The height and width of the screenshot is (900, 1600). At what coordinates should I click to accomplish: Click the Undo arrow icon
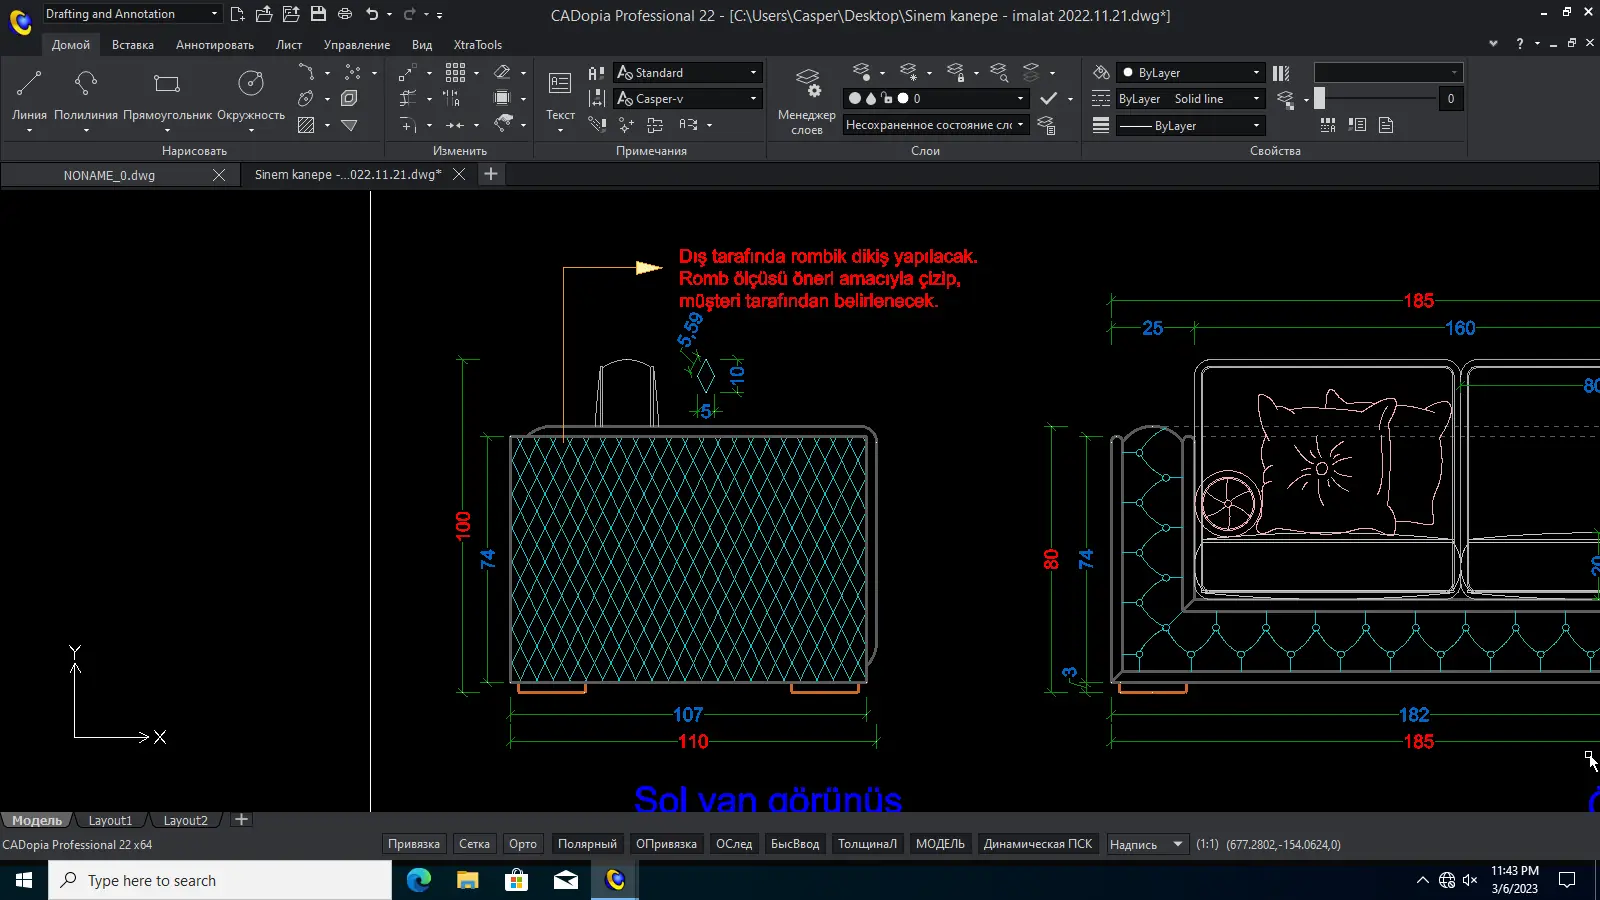click(x=372, y=14)
